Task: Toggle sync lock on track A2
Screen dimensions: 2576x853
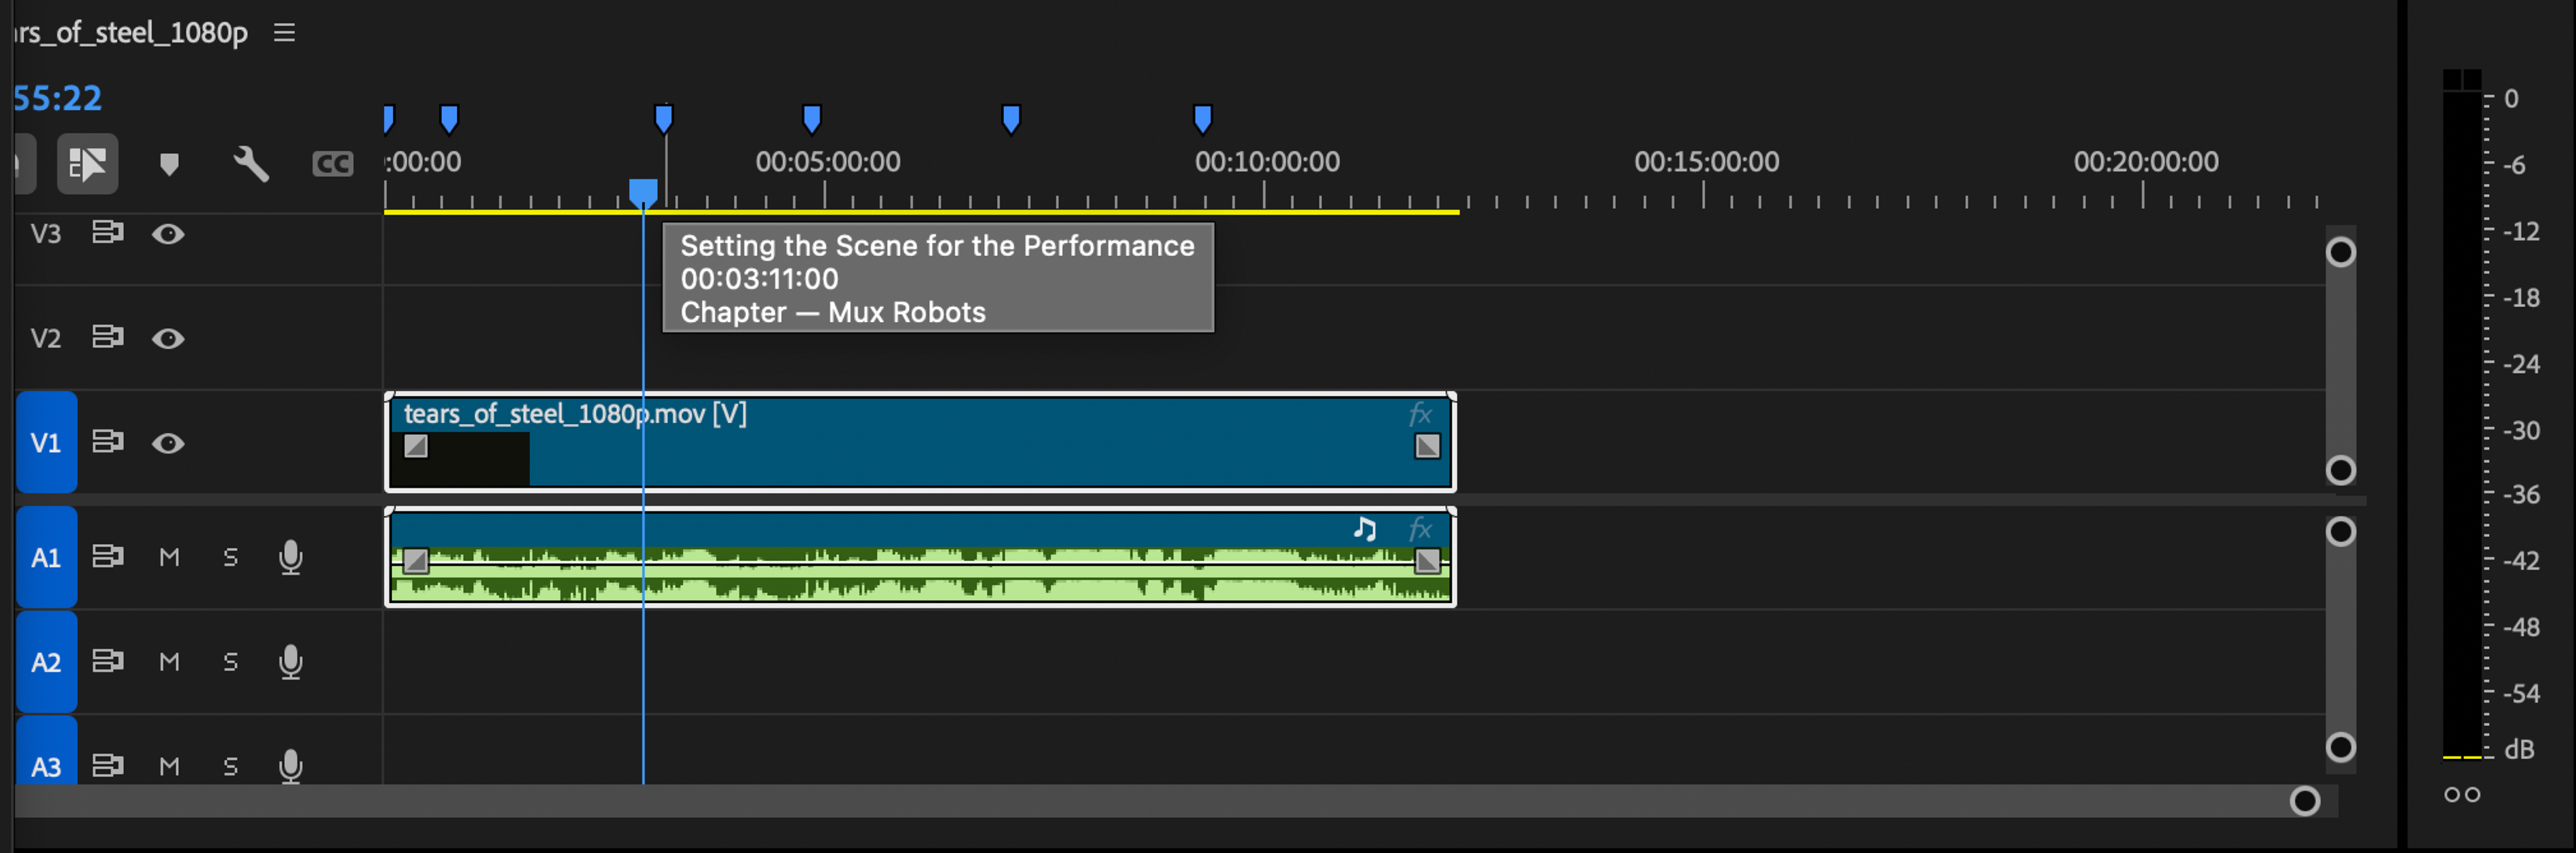Action: click(107, 661)
